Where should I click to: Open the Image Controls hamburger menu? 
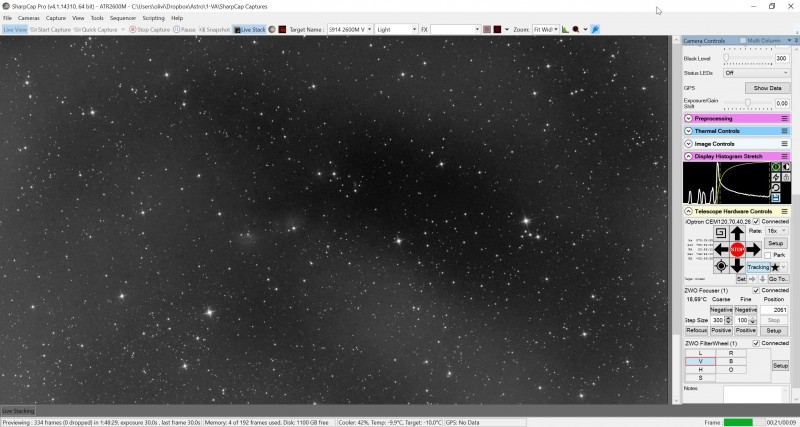point(785,144)
